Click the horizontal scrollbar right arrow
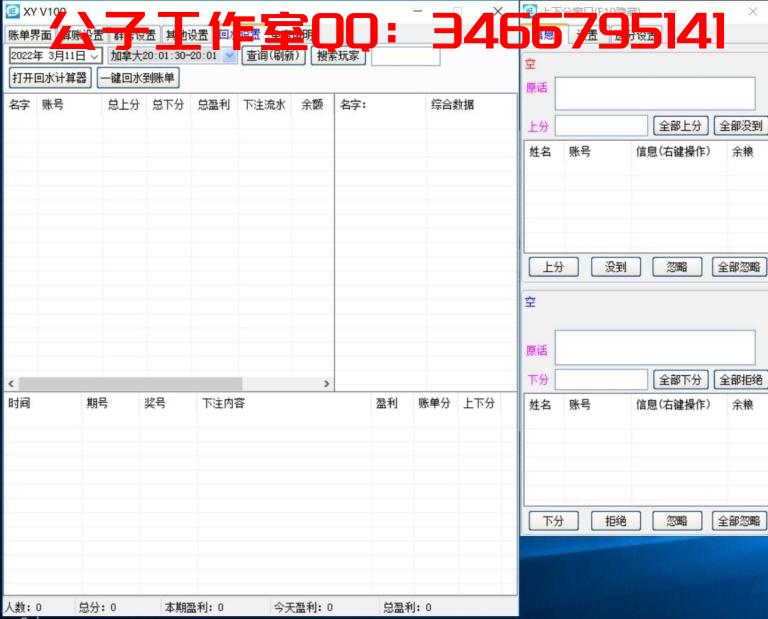This screenshot has width=768, height=619. [x=327, y=383]
